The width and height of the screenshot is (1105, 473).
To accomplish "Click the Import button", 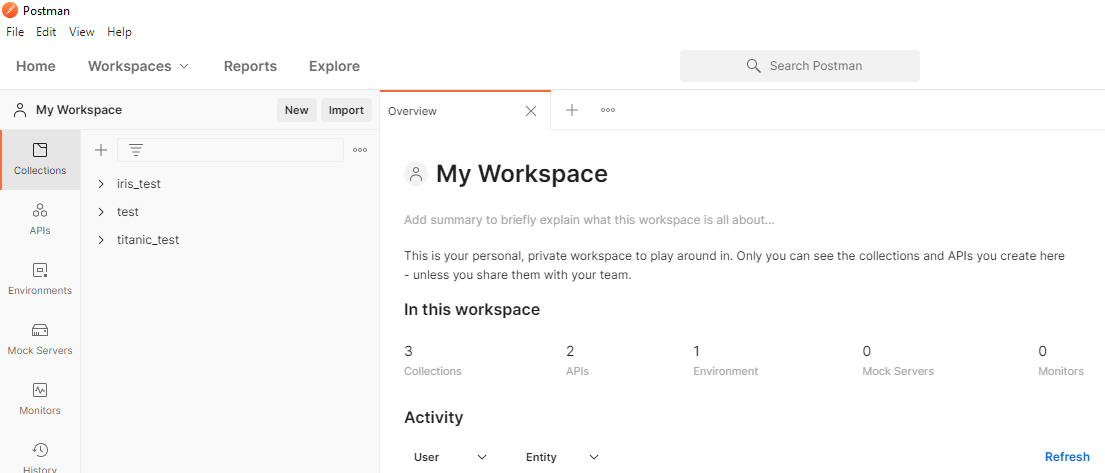I will pyautogui.click(x=346, y=110).
